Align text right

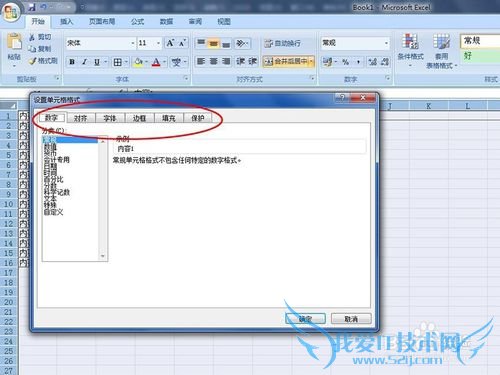pos(226,61)
